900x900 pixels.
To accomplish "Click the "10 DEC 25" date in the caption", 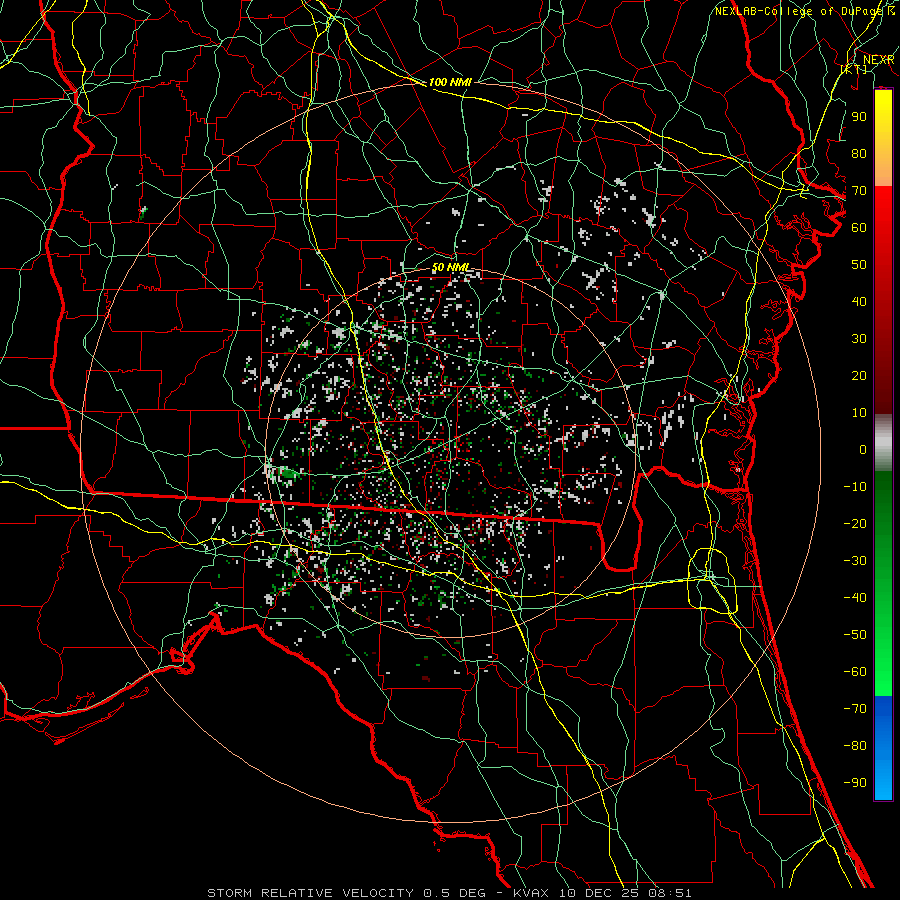I will click(598, 893).
